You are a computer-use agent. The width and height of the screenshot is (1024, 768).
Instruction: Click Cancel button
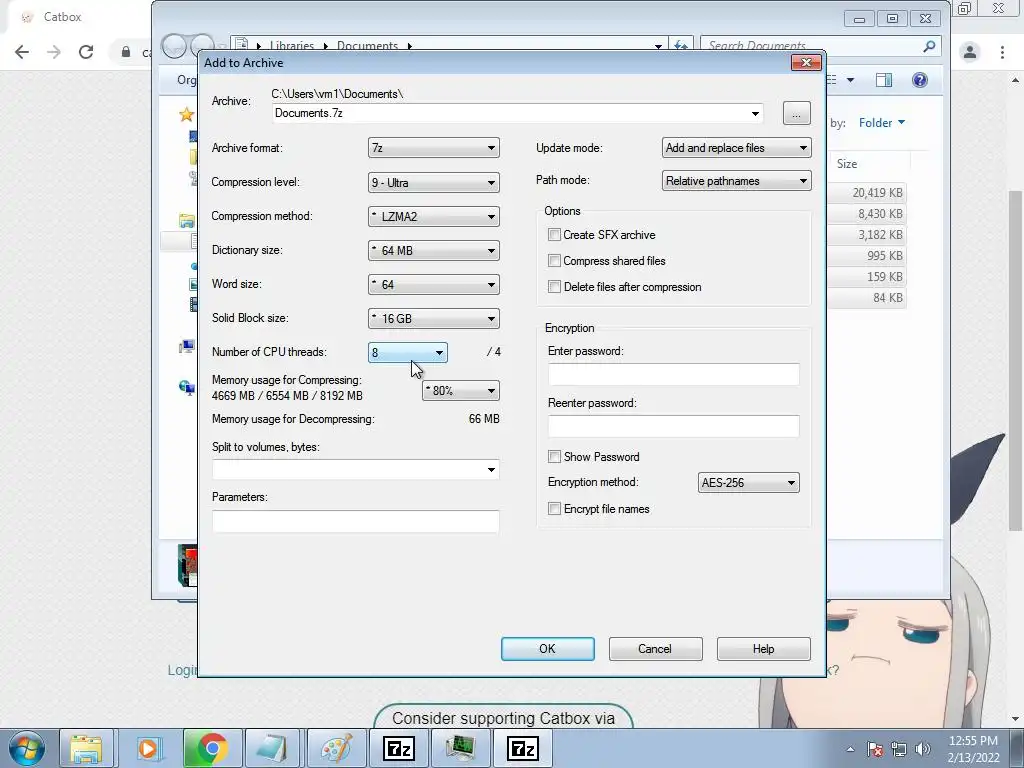pos(655,648)
